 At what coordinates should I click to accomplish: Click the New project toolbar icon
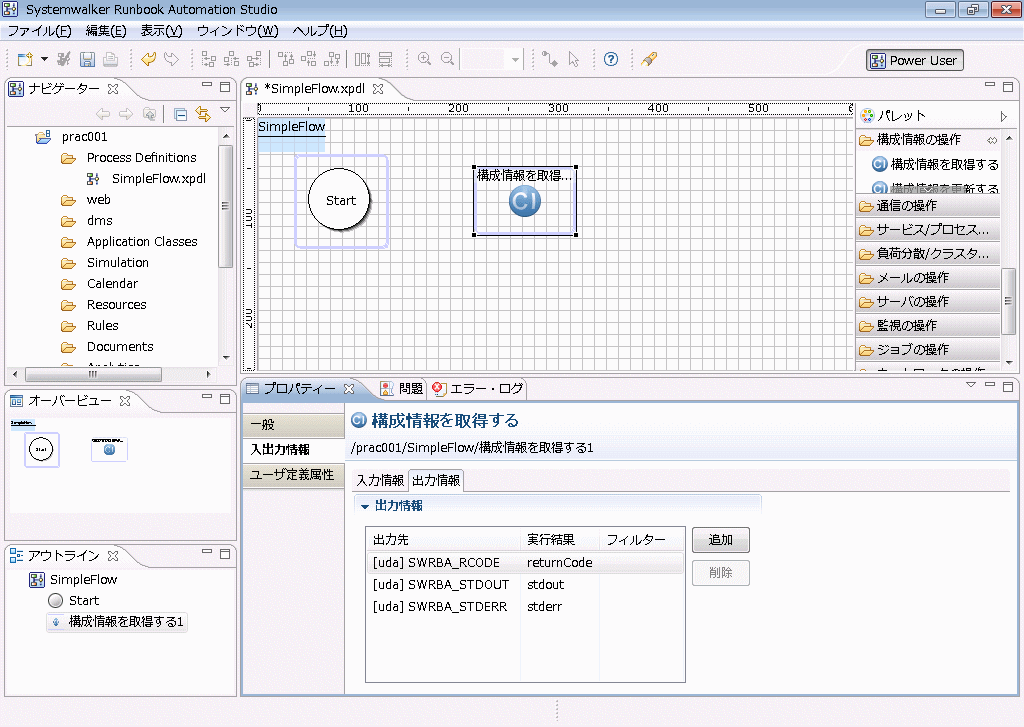25,59
